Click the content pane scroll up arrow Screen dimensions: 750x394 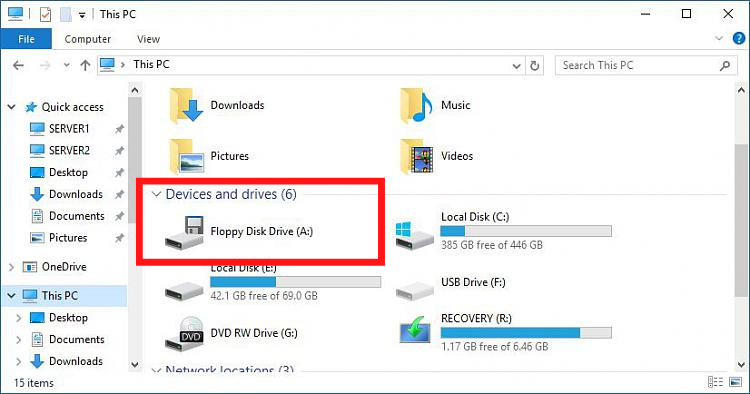coord(741,90)
